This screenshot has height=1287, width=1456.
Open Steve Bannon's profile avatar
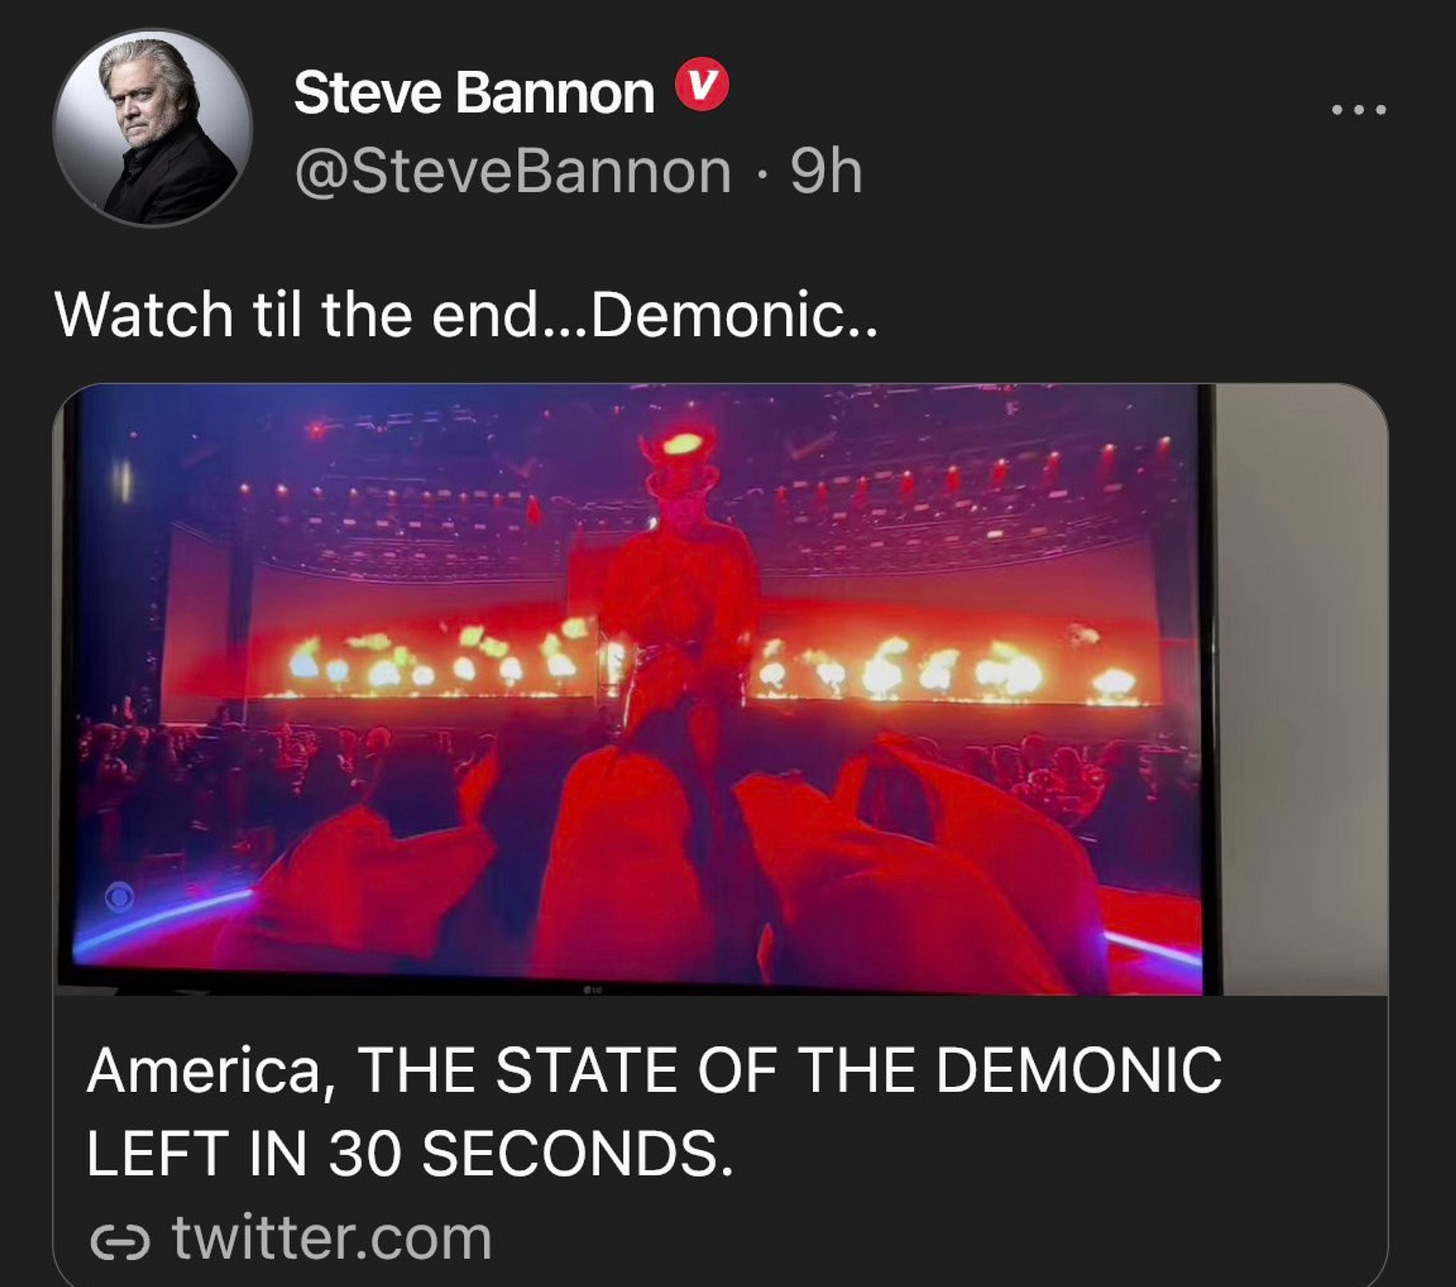pos(152,128)
